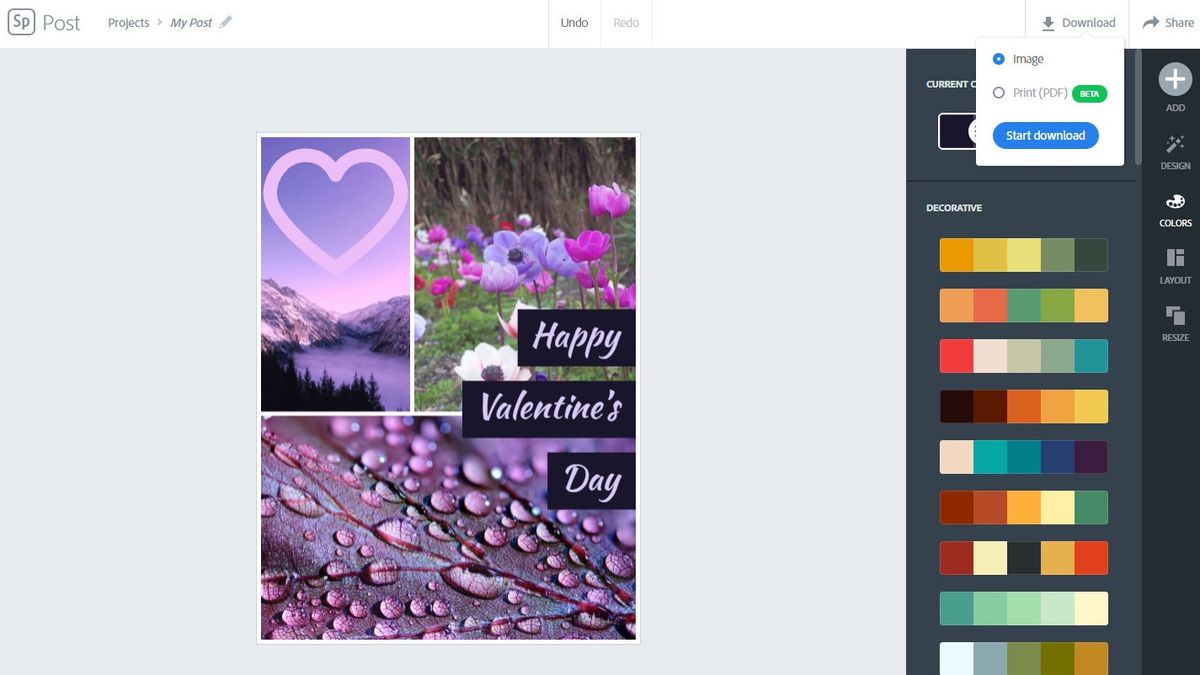The image size is (1200, 675).
Task: Switch to the LAYOUT panel
Action: pyautogui.click(x=1174, y=262)
